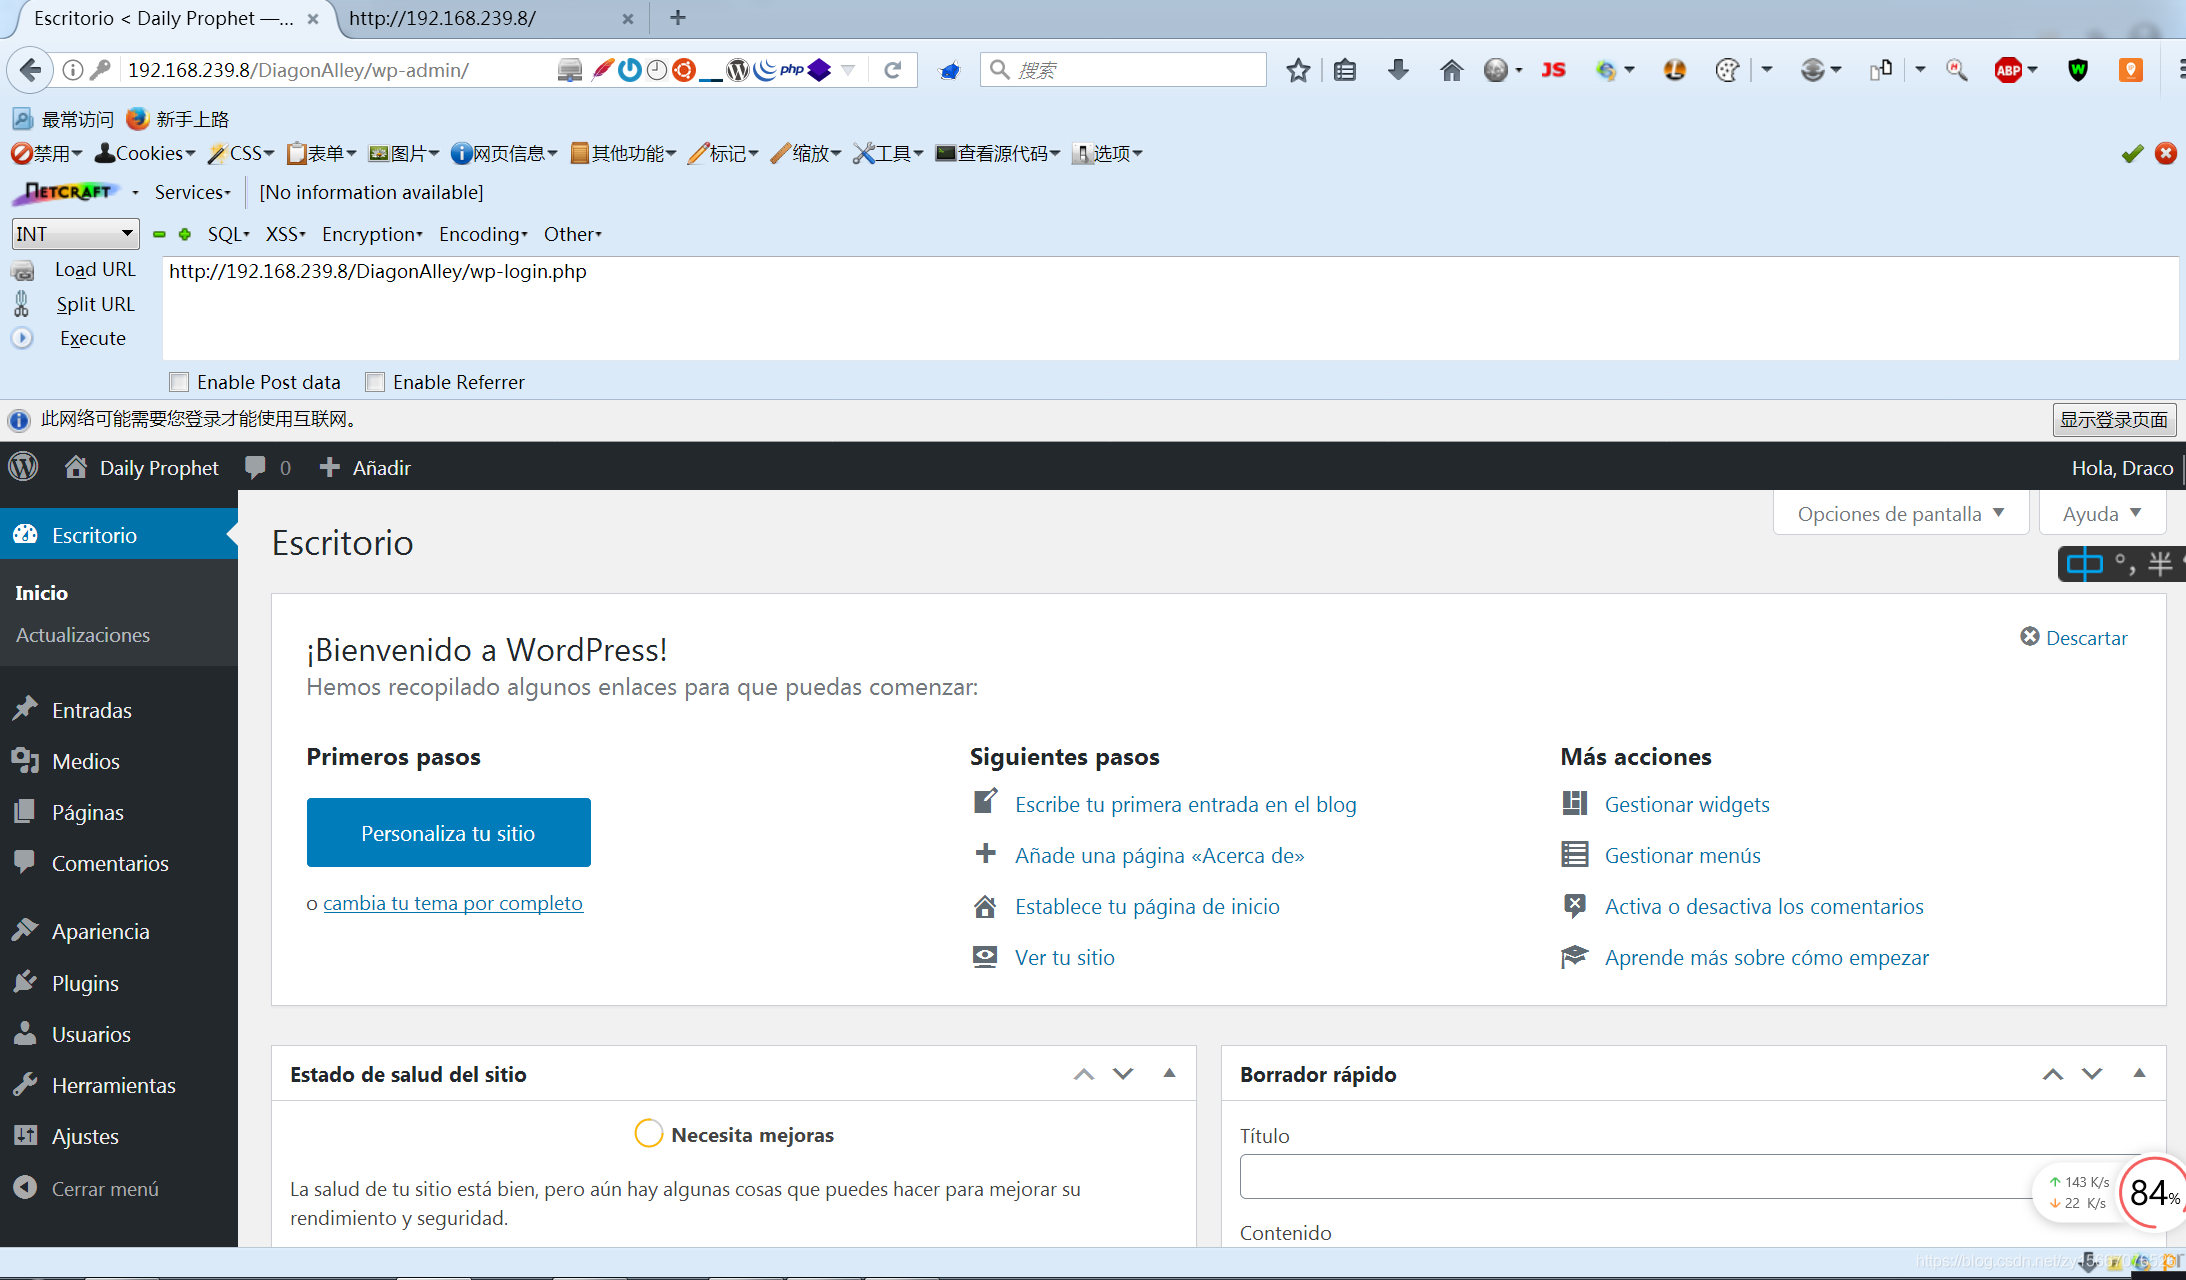Click the WordPress logo in the address bar

click(x=737, y=70)
